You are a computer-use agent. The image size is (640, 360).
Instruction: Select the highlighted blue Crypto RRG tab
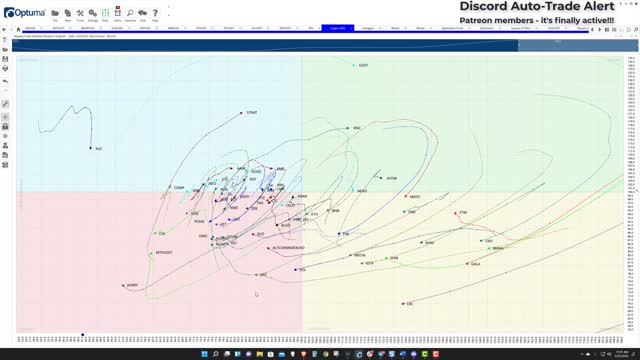pos(338,28)
